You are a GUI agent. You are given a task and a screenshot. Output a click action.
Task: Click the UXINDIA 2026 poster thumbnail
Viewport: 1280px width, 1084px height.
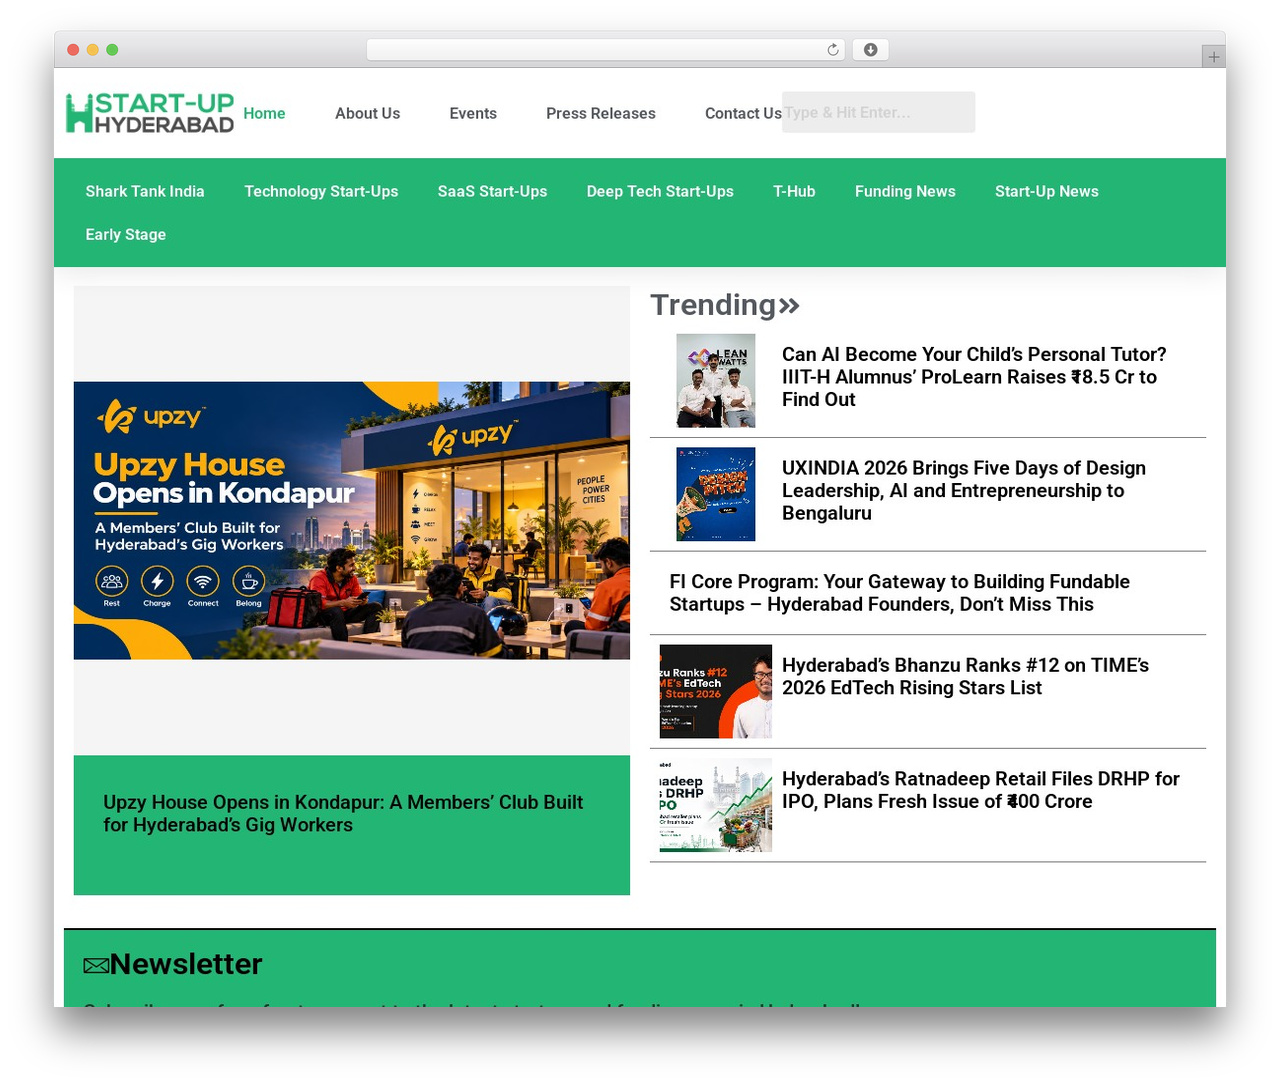click(x=716, y=495)
